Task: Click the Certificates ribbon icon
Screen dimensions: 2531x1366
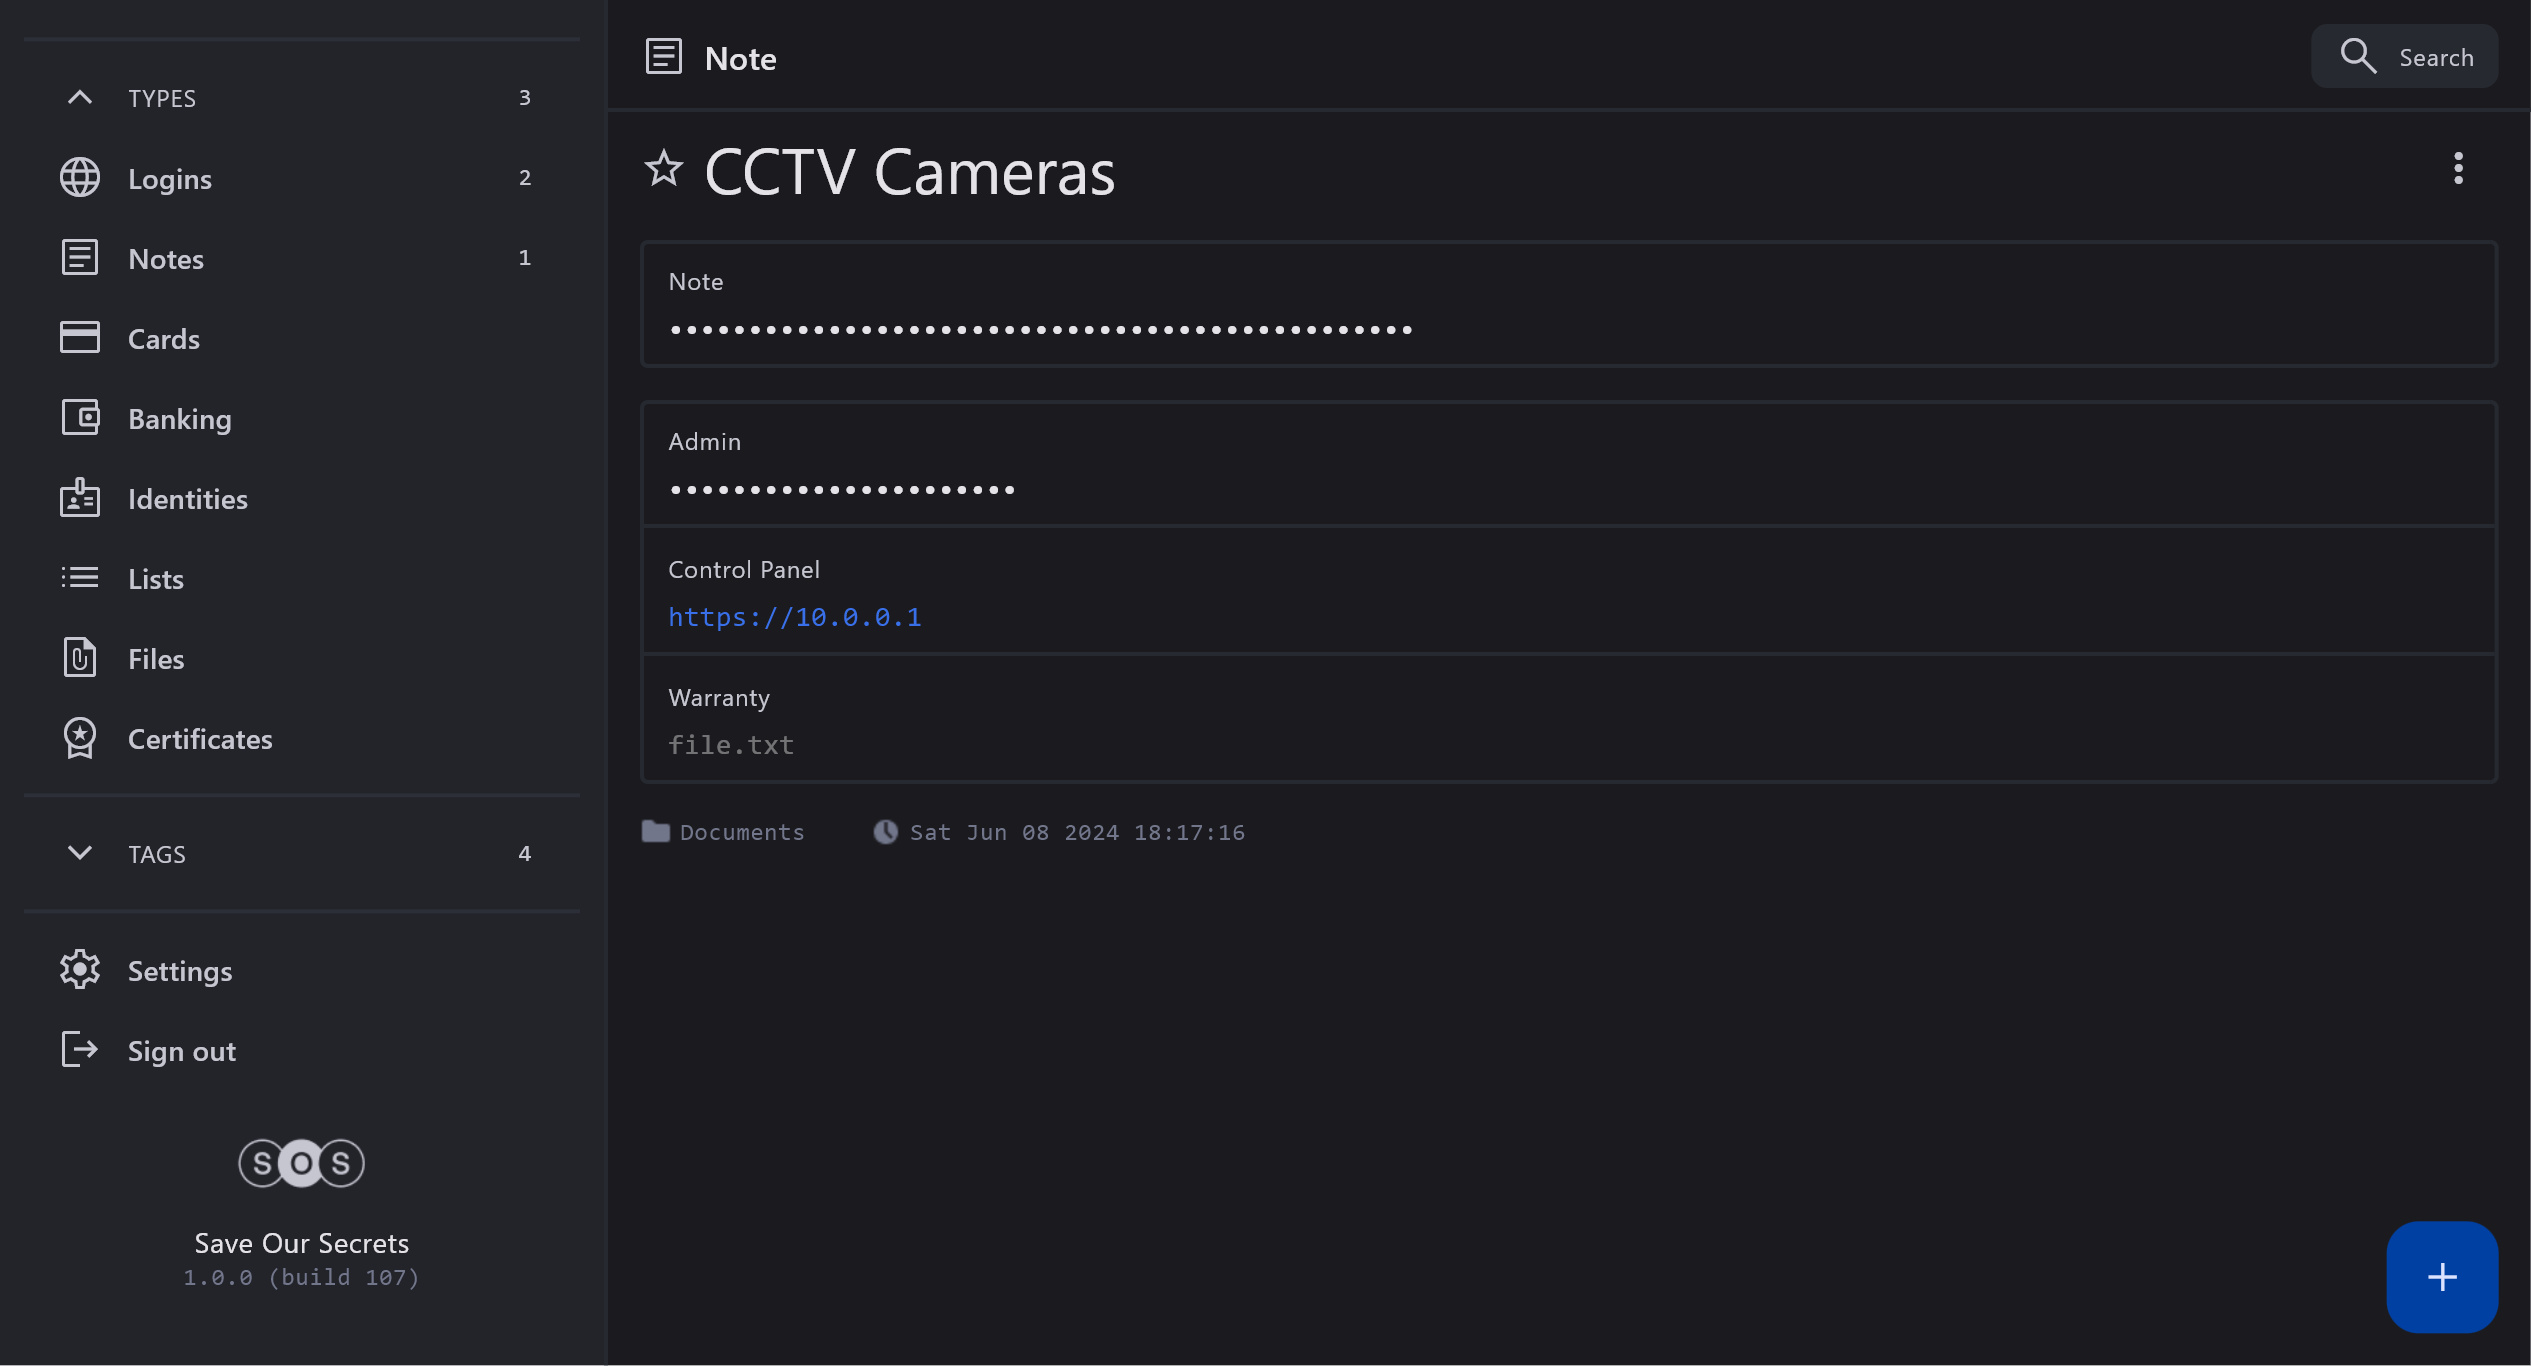Action: tap(80, 738)
